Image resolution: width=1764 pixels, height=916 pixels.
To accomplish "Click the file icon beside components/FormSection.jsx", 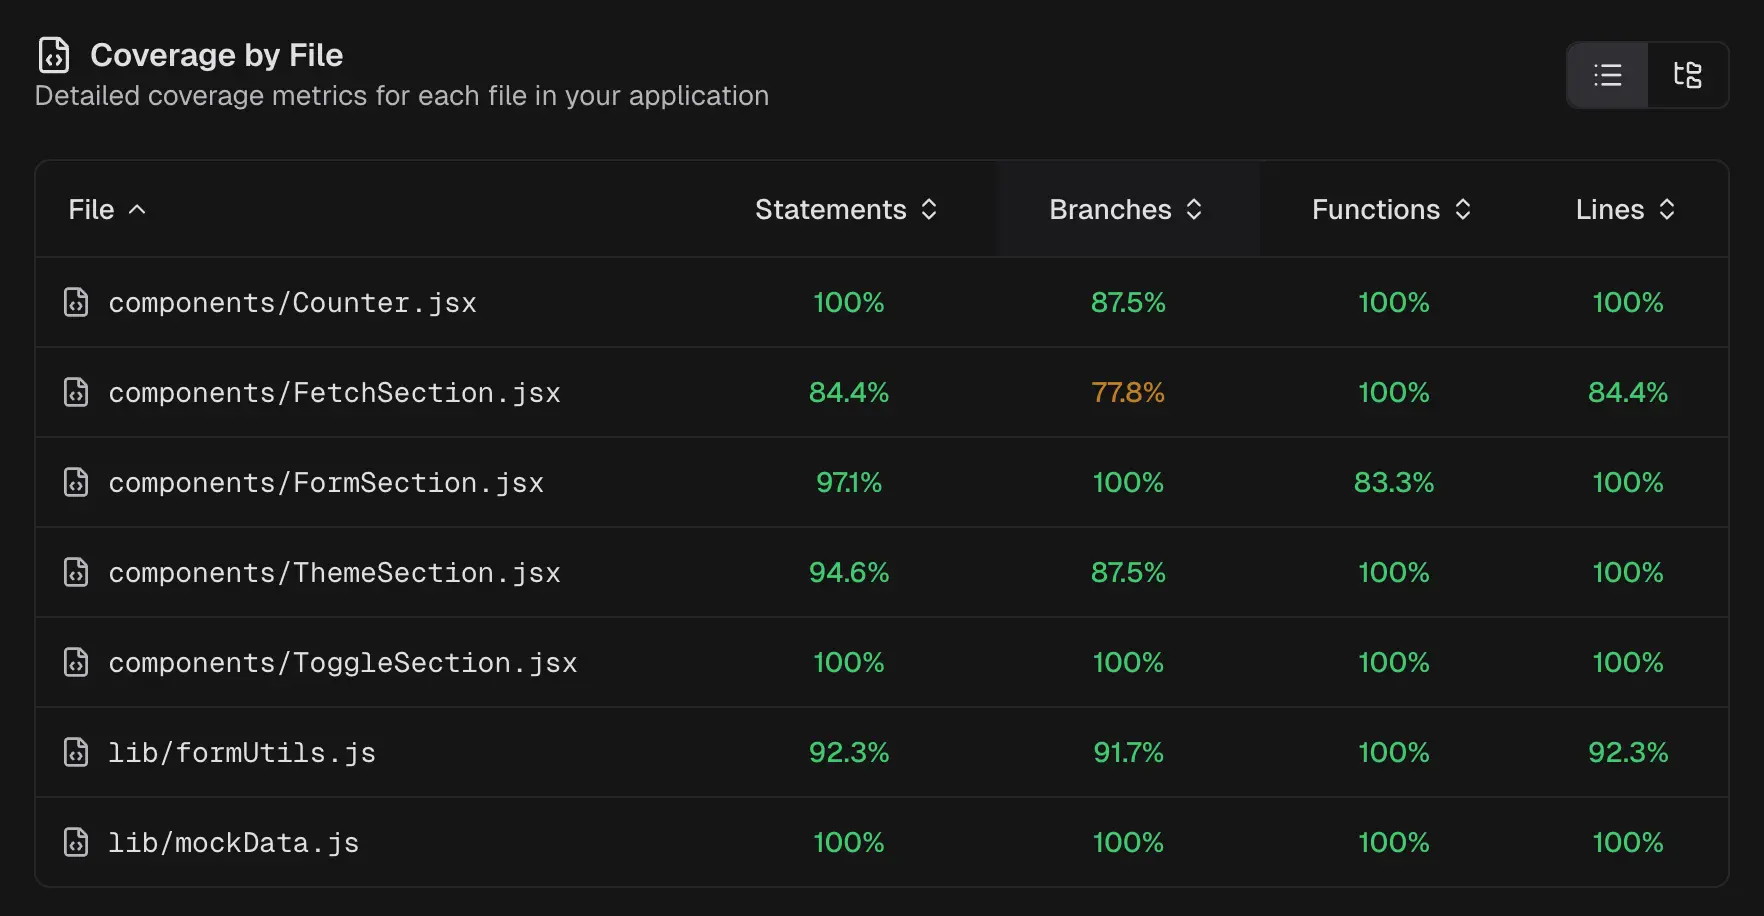I will [76, 482].
